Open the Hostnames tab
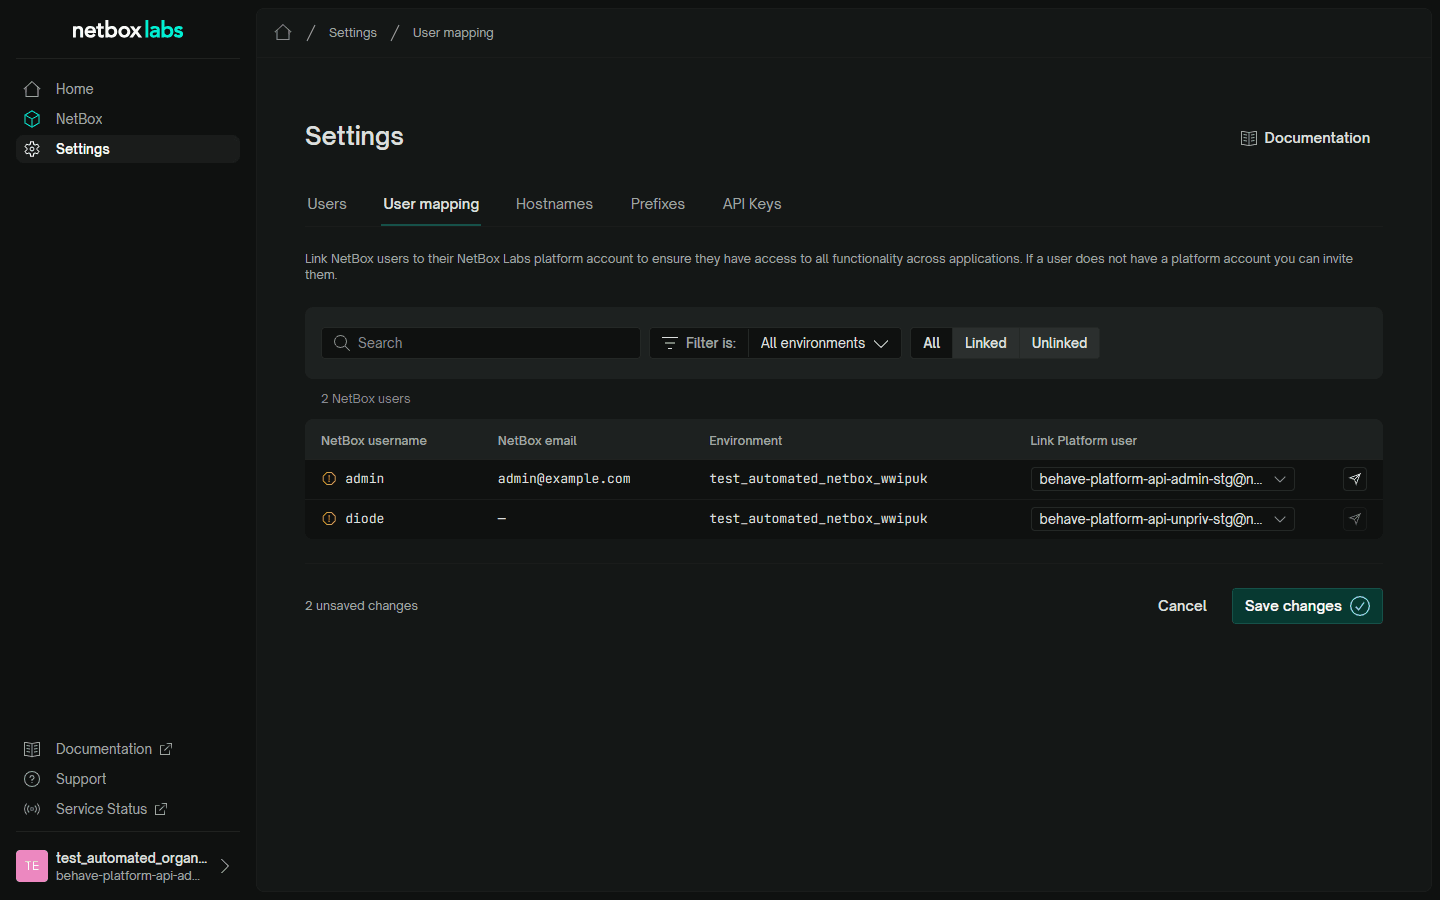The width and height of the screenshot is (1440, 900). click(x=554, y=204)
